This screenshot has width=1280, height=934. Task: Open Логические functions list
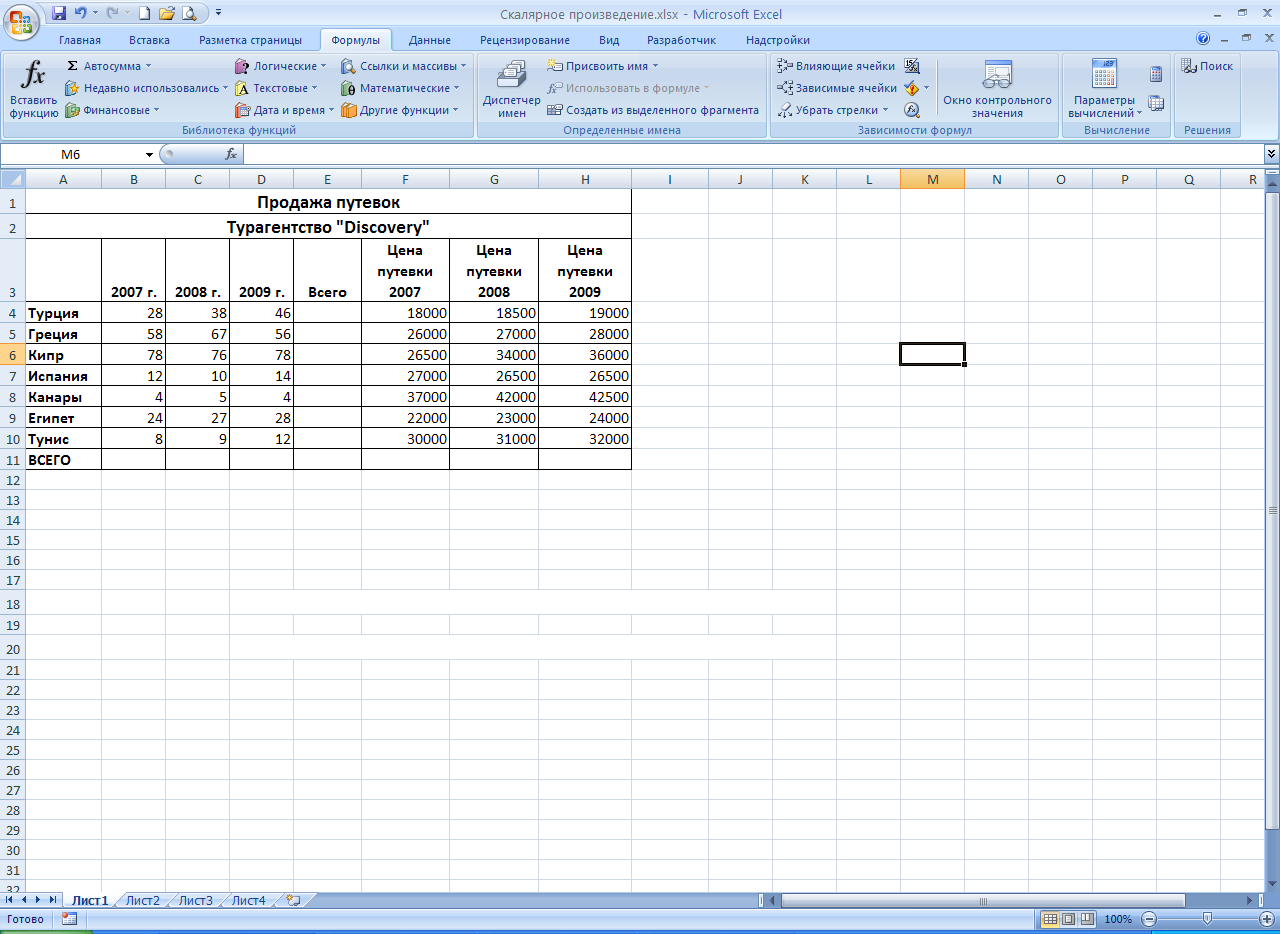pyautogui.click(x=281, y=66)
